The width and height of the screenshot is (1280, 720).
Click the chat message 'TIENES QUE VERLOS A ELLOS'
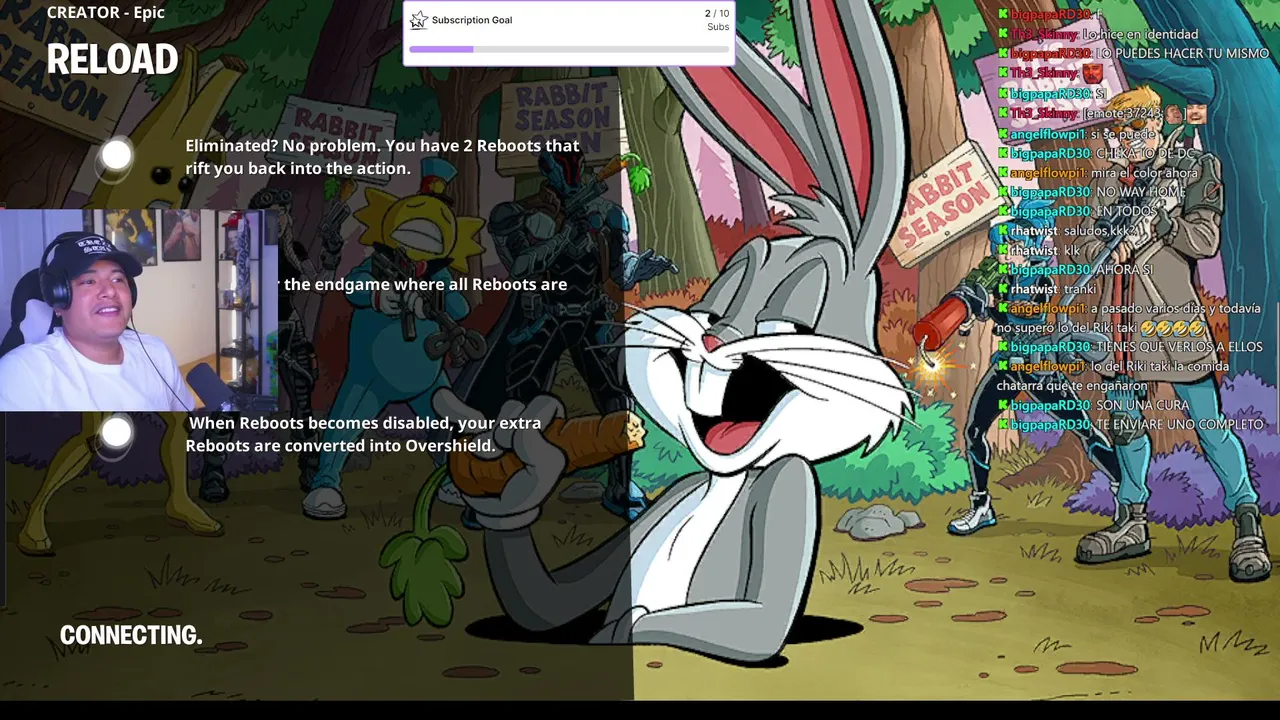pyautogui.click(x=1179, y=347)
